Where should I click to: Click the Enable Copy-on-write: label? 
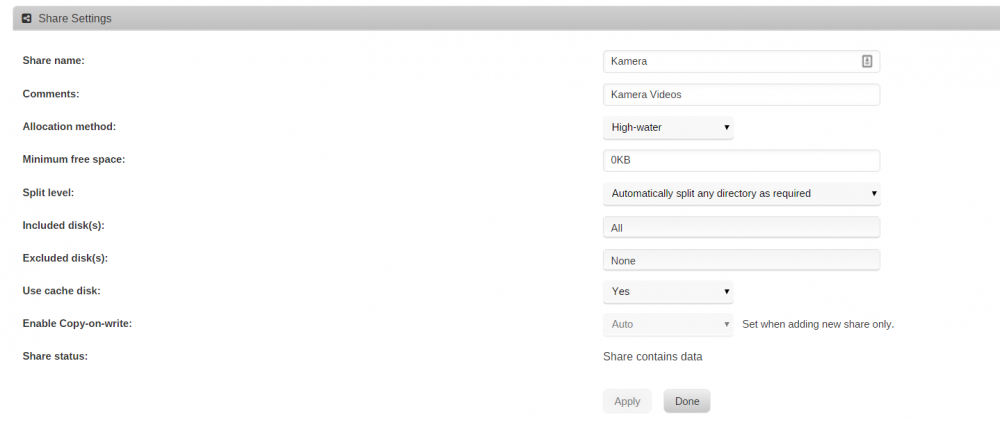point(77,323)
